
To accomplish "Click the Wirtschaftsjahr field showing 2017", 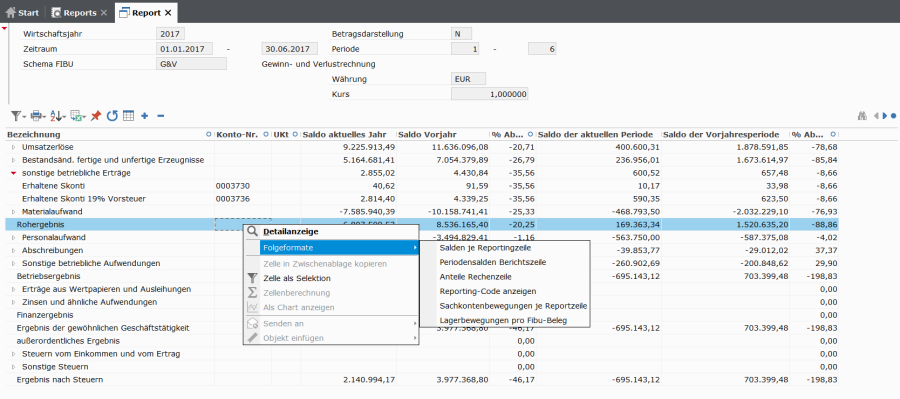I will [170, 34].
